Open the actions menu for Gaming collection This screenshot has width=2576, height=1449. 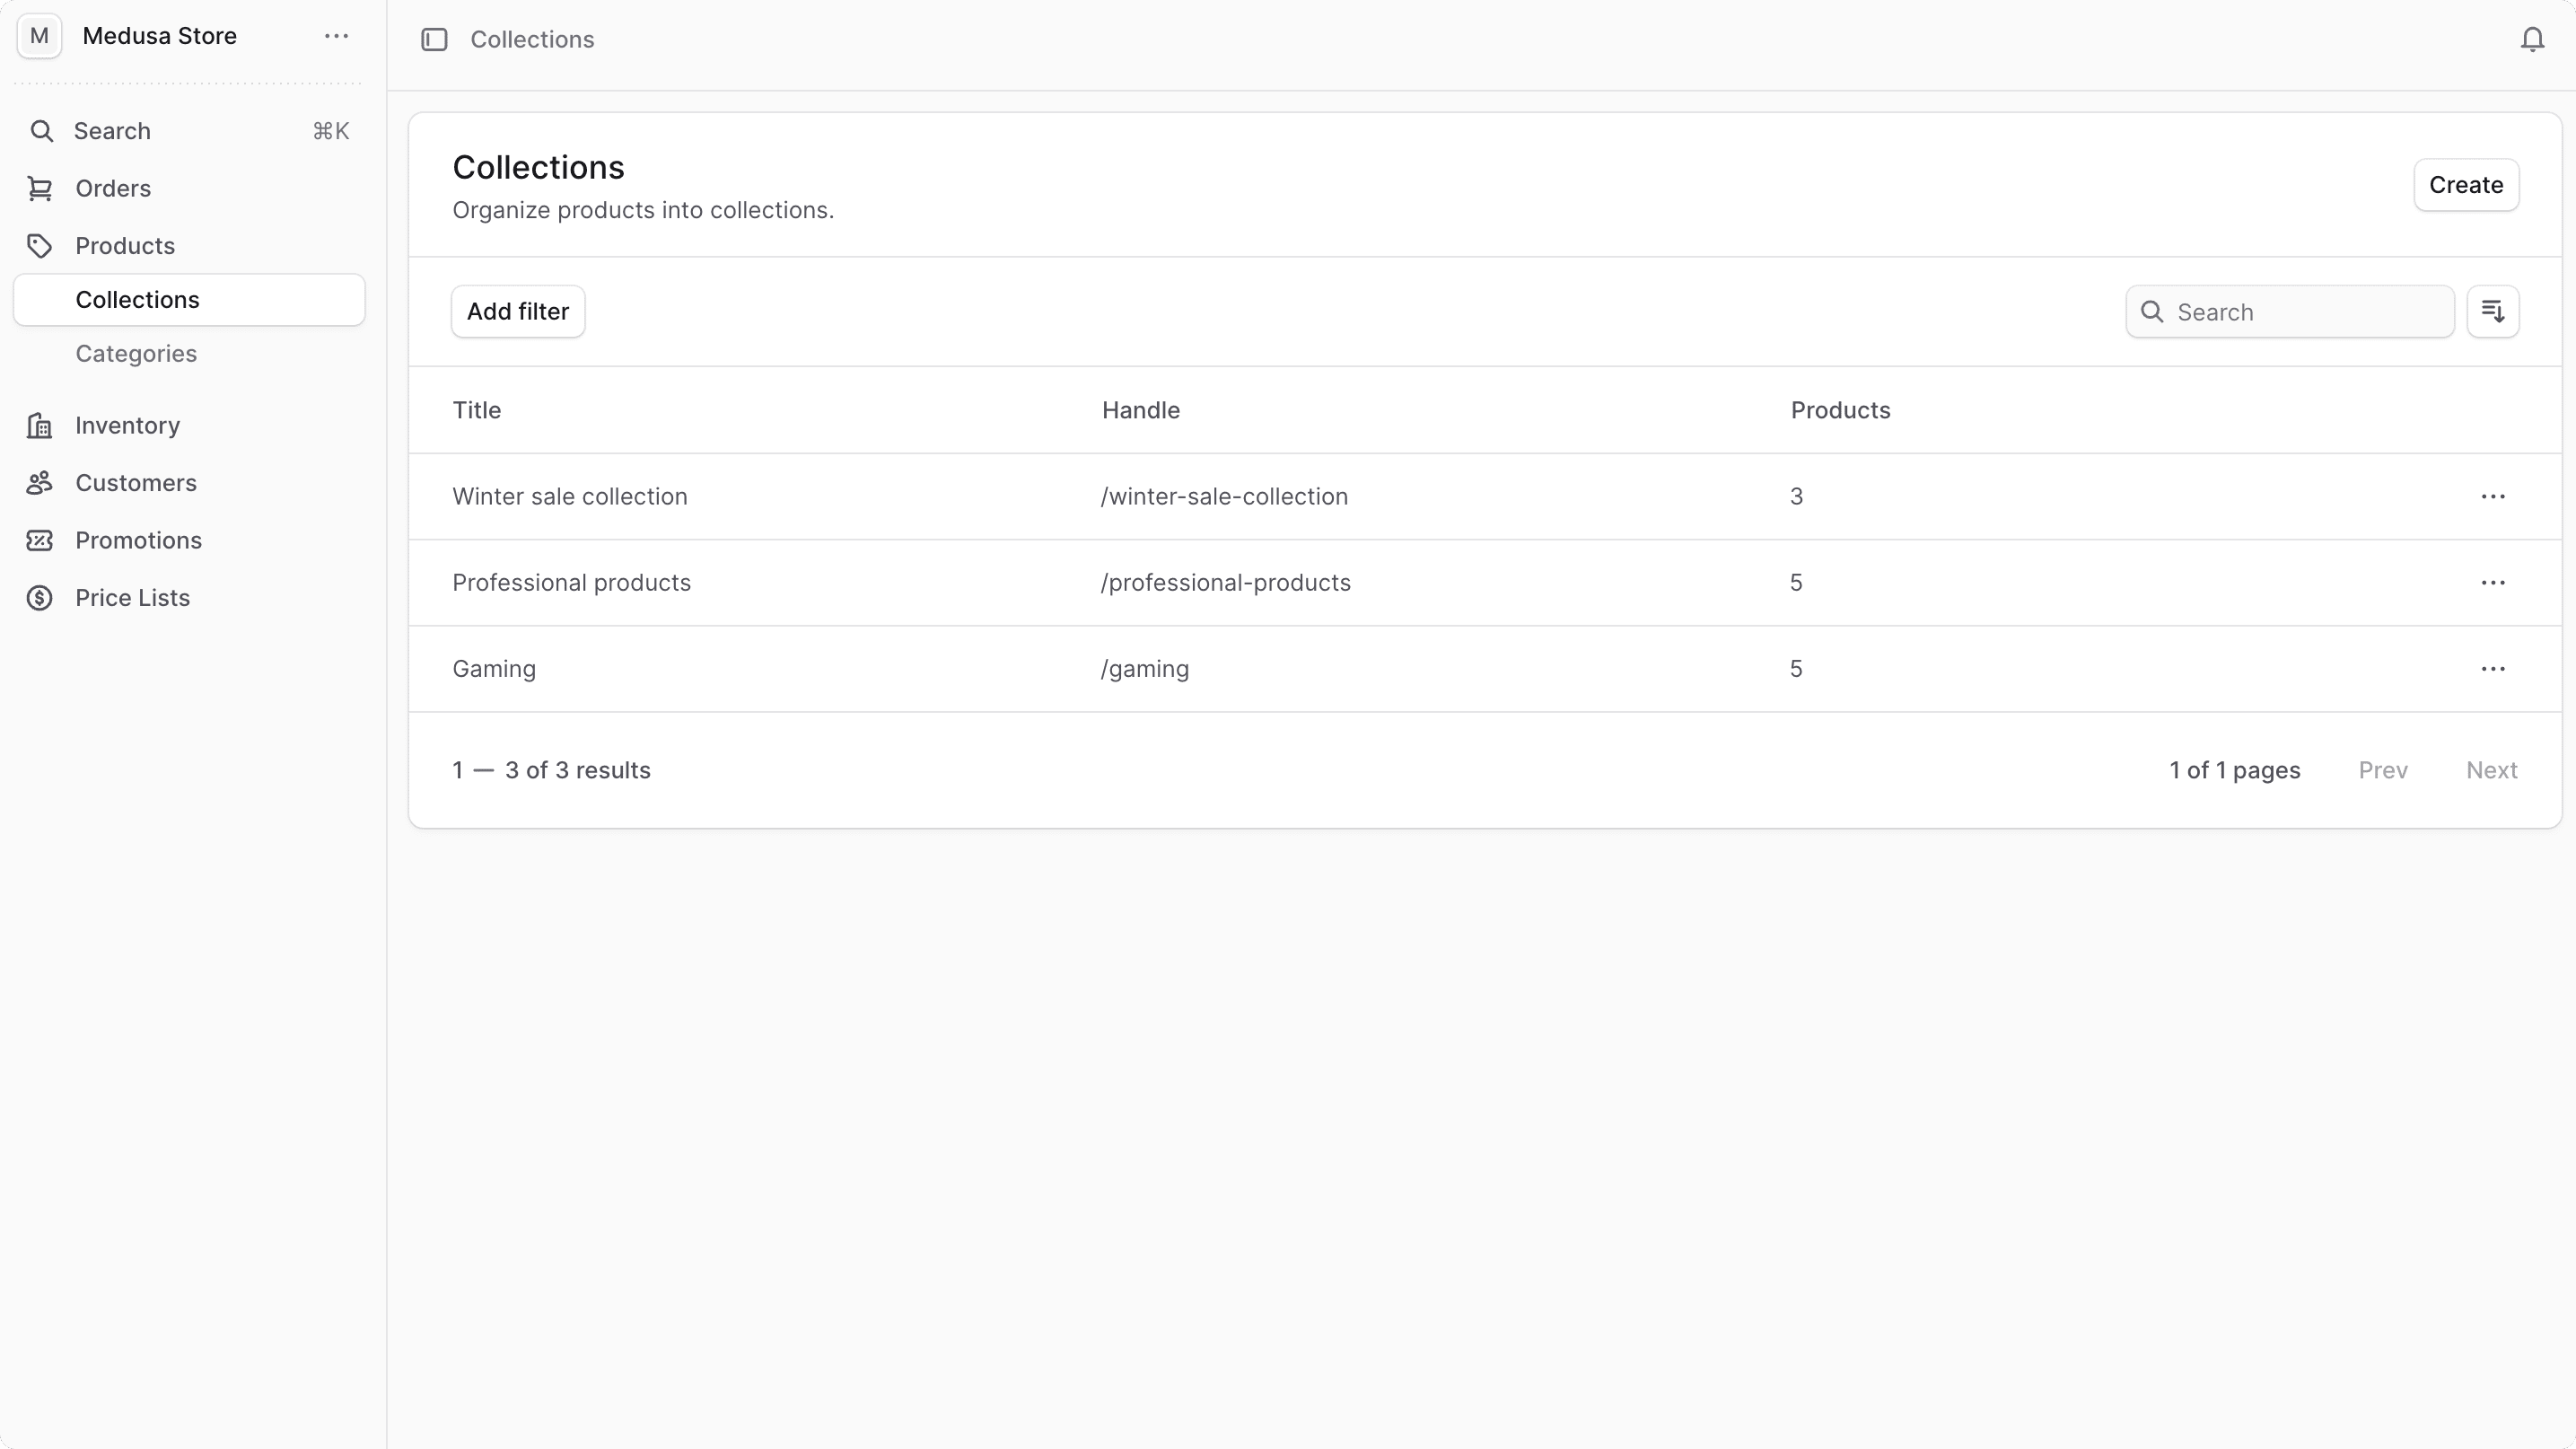click(x=2493, y=668)
